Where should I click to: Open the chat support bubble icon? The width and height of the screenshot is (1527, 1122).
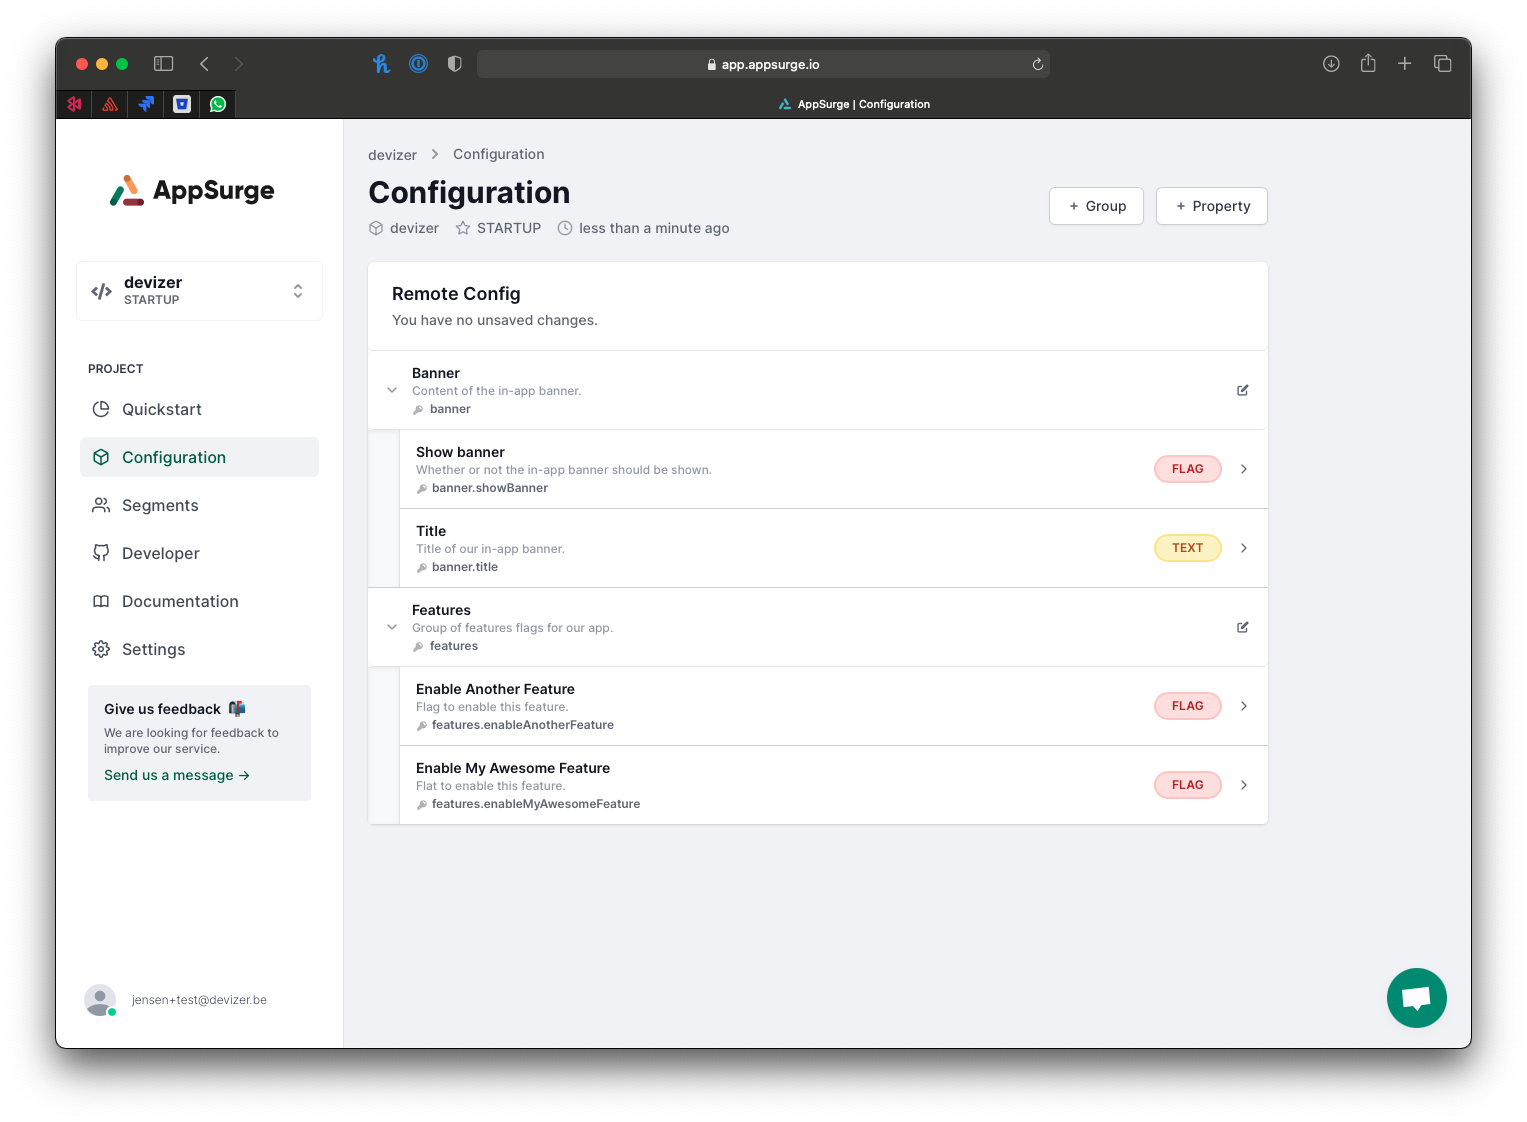(1416, 998)
